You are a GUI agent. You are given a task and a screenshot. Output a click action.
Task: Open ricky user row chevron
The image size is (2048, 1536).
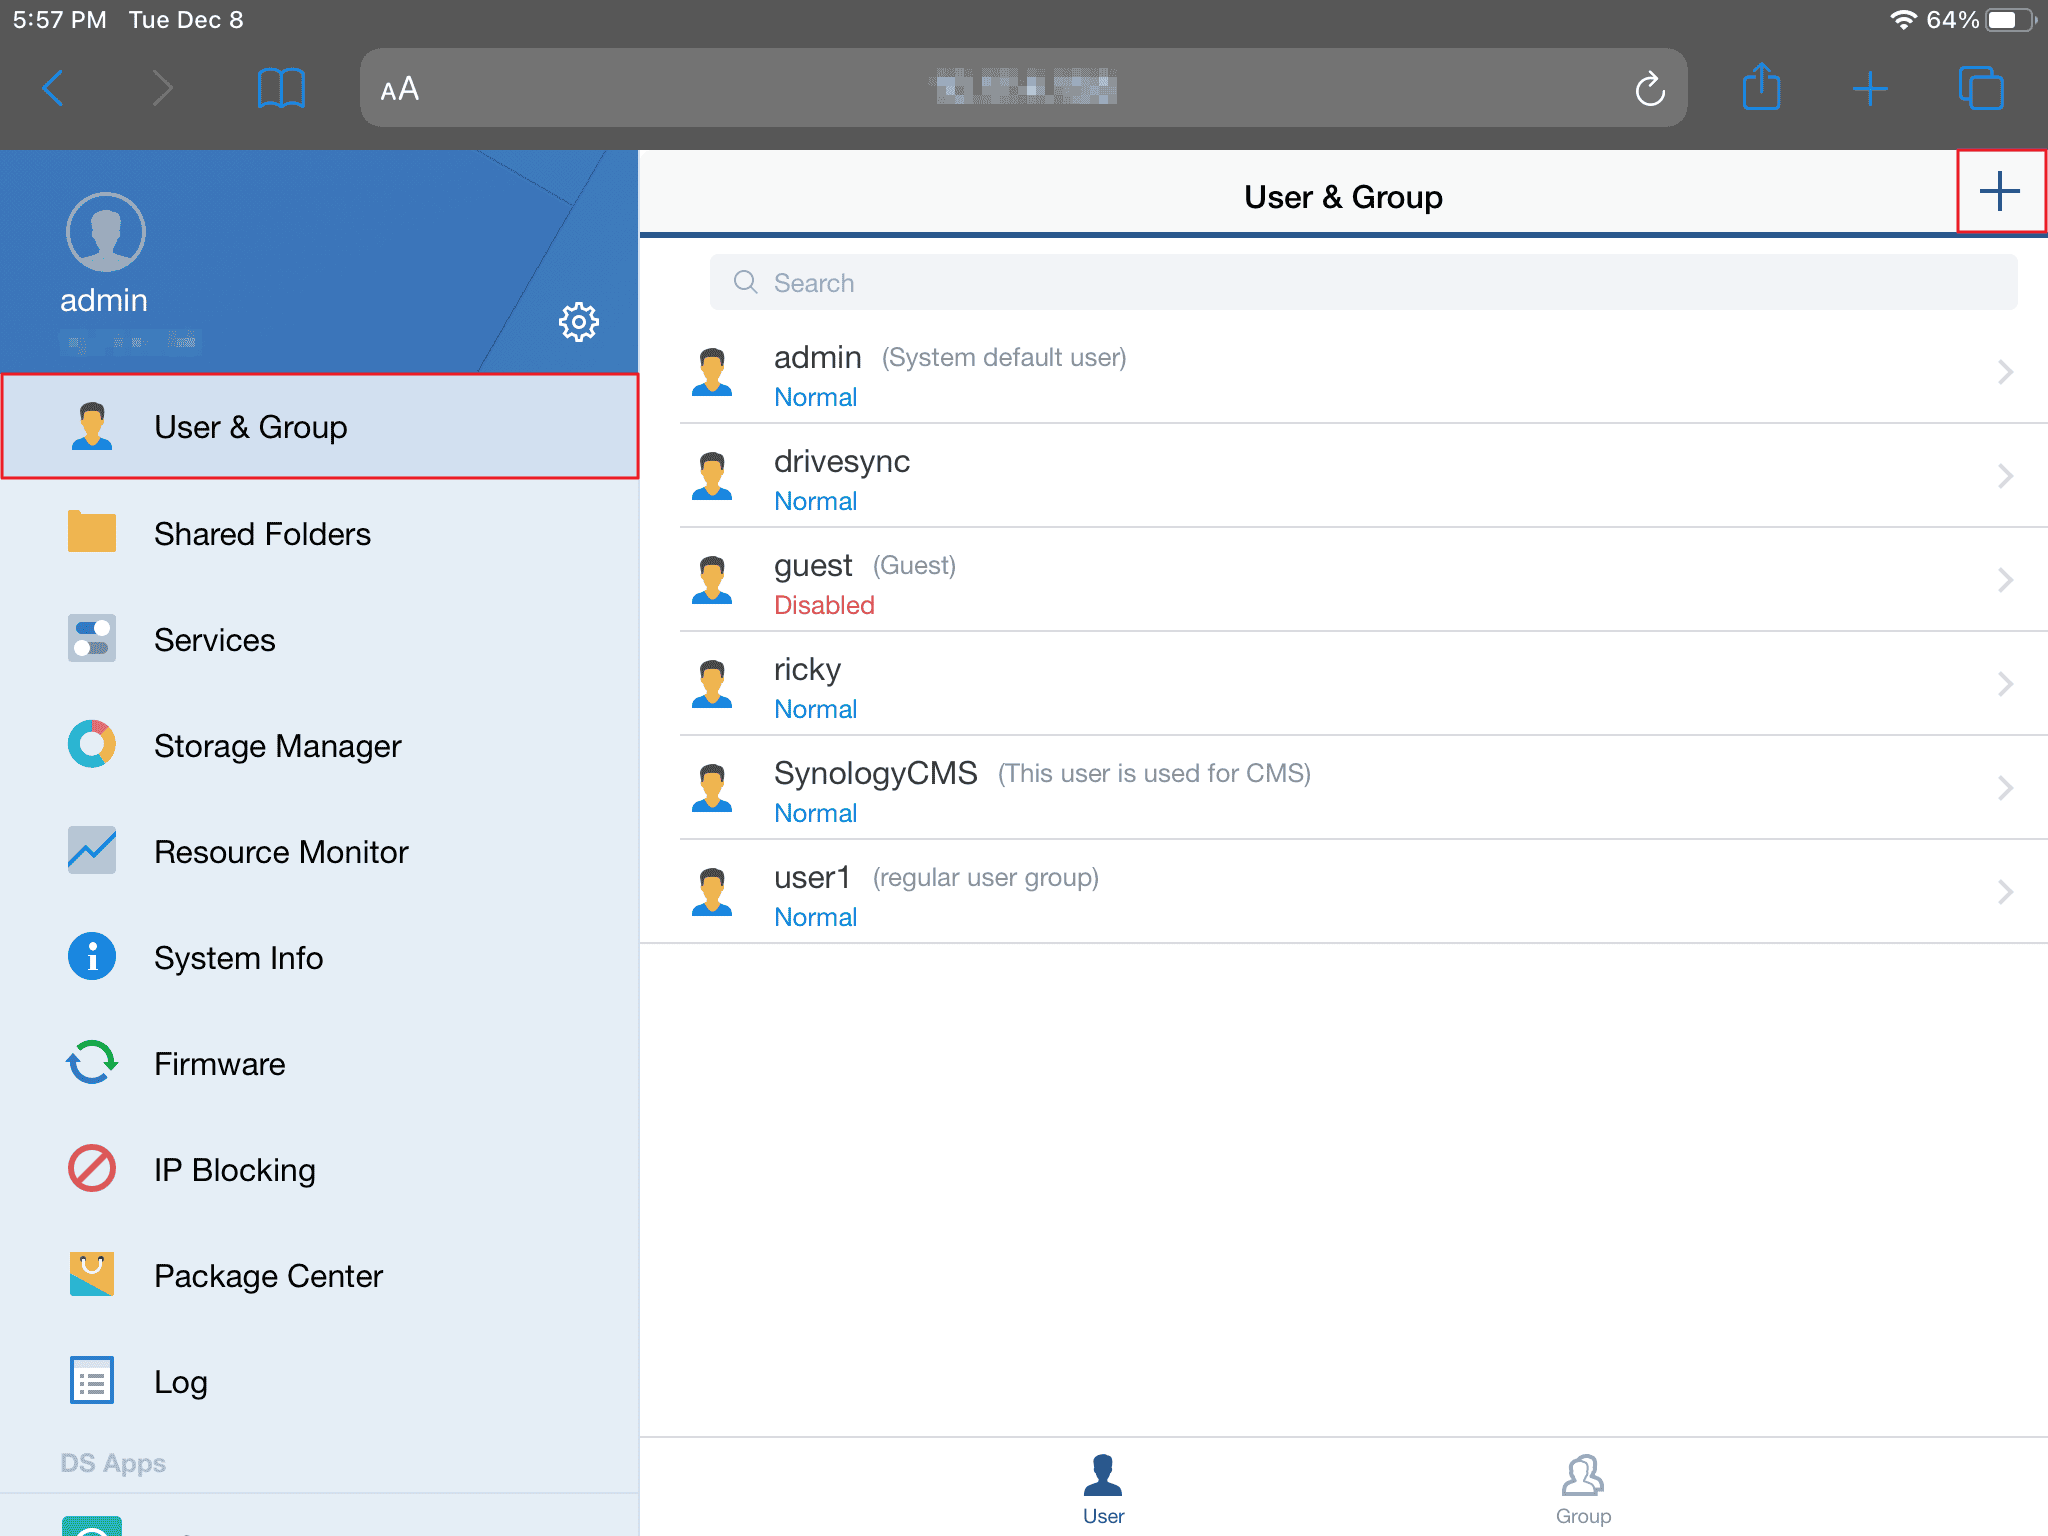tap(2004, 684)
